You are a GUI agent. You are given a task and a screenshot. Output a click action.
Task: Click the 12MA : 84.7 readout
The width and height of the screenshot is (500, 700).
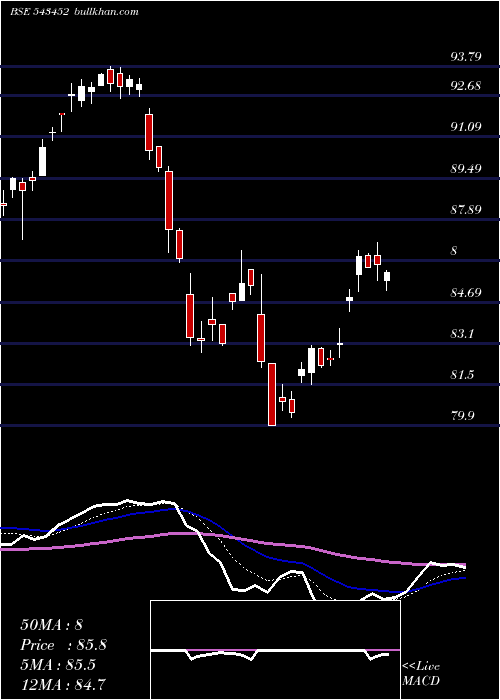click(x=63, y=684)
